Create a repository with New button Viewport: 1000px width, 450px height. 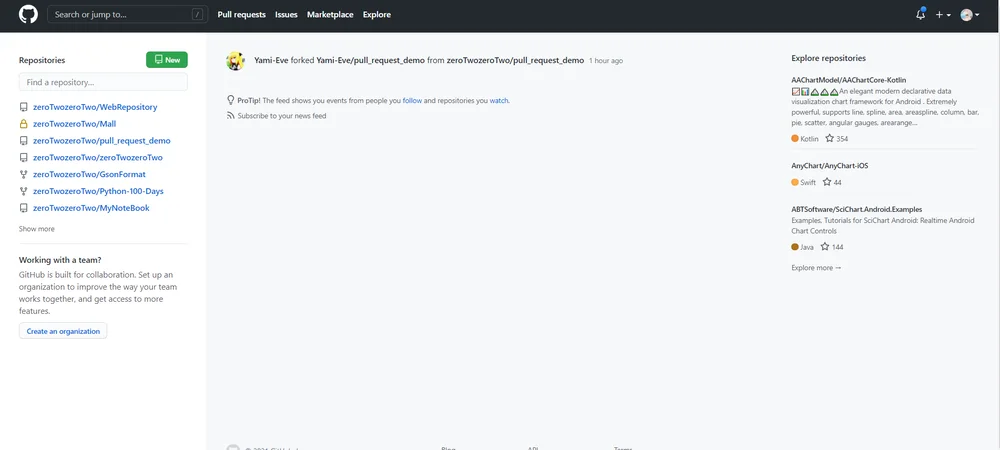tap(167, 60)
